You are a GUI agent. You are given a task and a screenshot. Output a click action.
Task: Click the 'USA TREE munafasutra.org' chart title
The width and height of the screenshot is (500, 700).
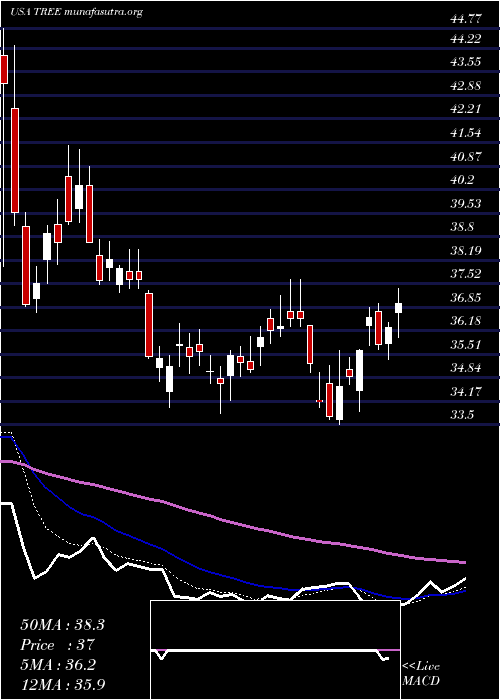click(76, 12)
